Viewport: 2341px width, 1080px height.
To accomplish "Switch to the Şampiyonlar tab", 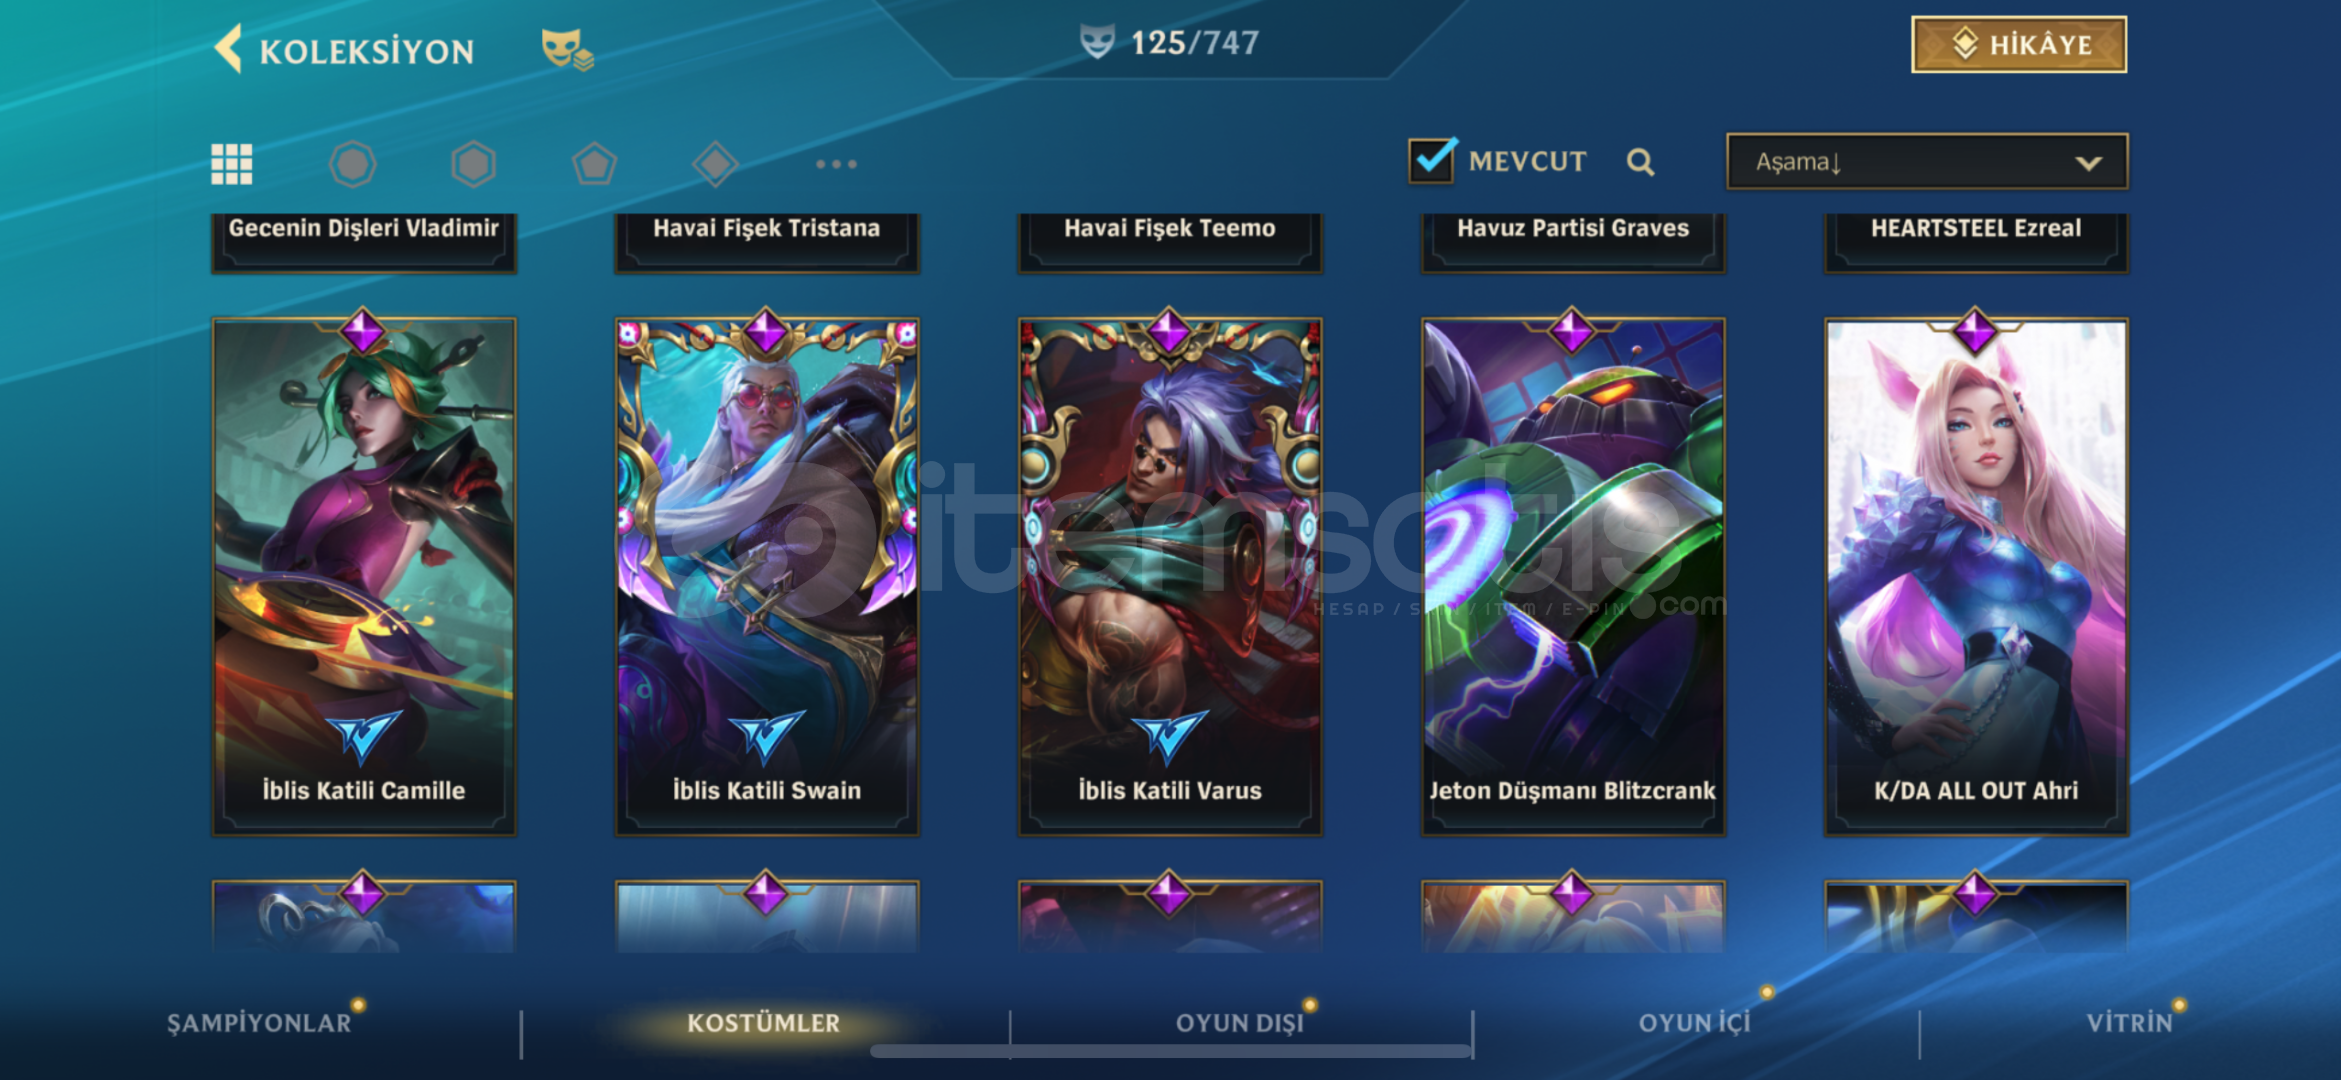I will 259,1023.
